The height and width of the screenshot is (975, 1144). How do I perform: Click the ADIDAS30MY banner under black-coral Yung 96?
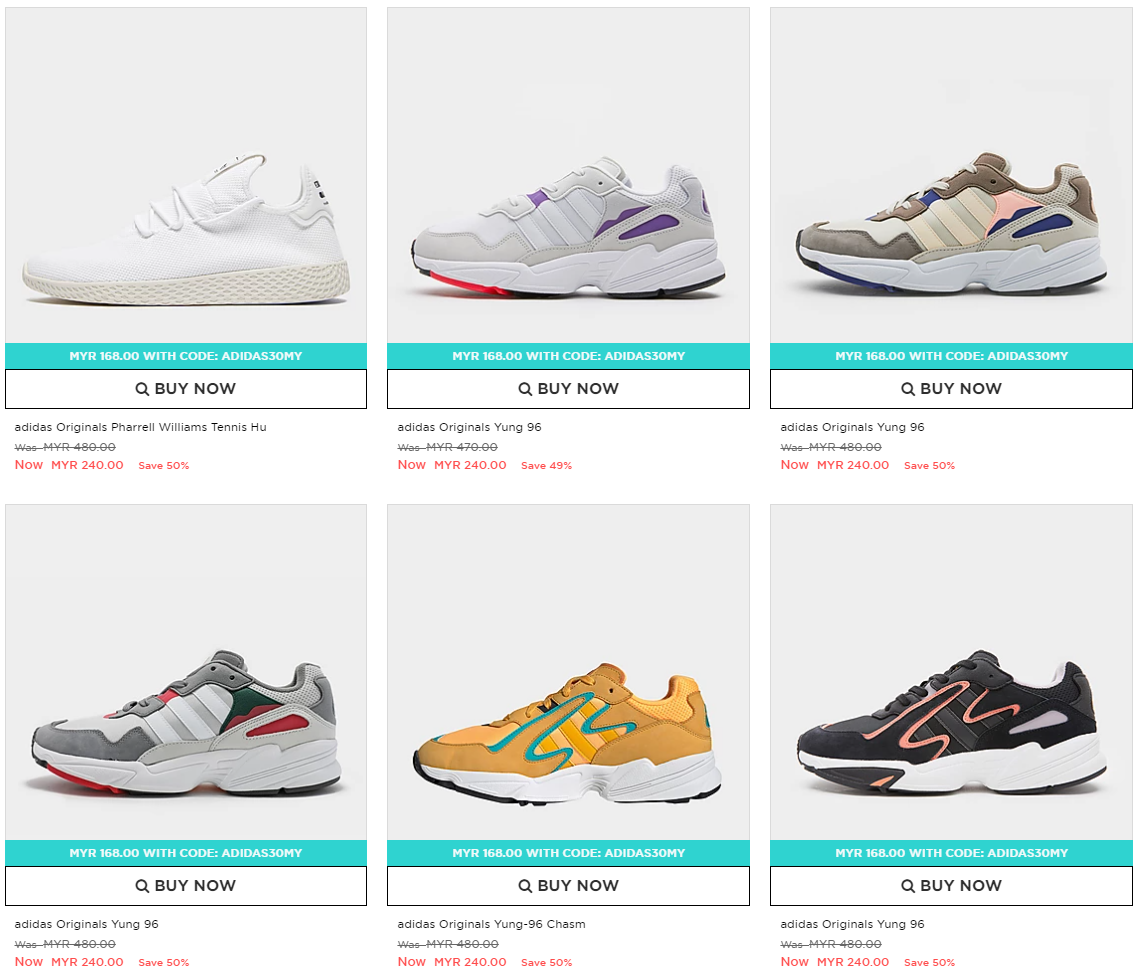951,853
